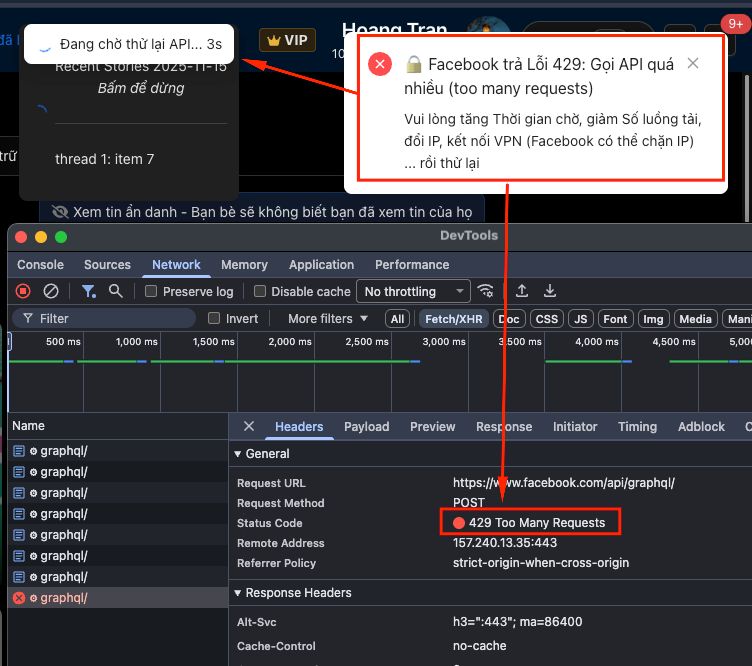This screenshot has height=666, width=752.
Task: Enable the Disable cache checkbox
Action: pos(259,291)
